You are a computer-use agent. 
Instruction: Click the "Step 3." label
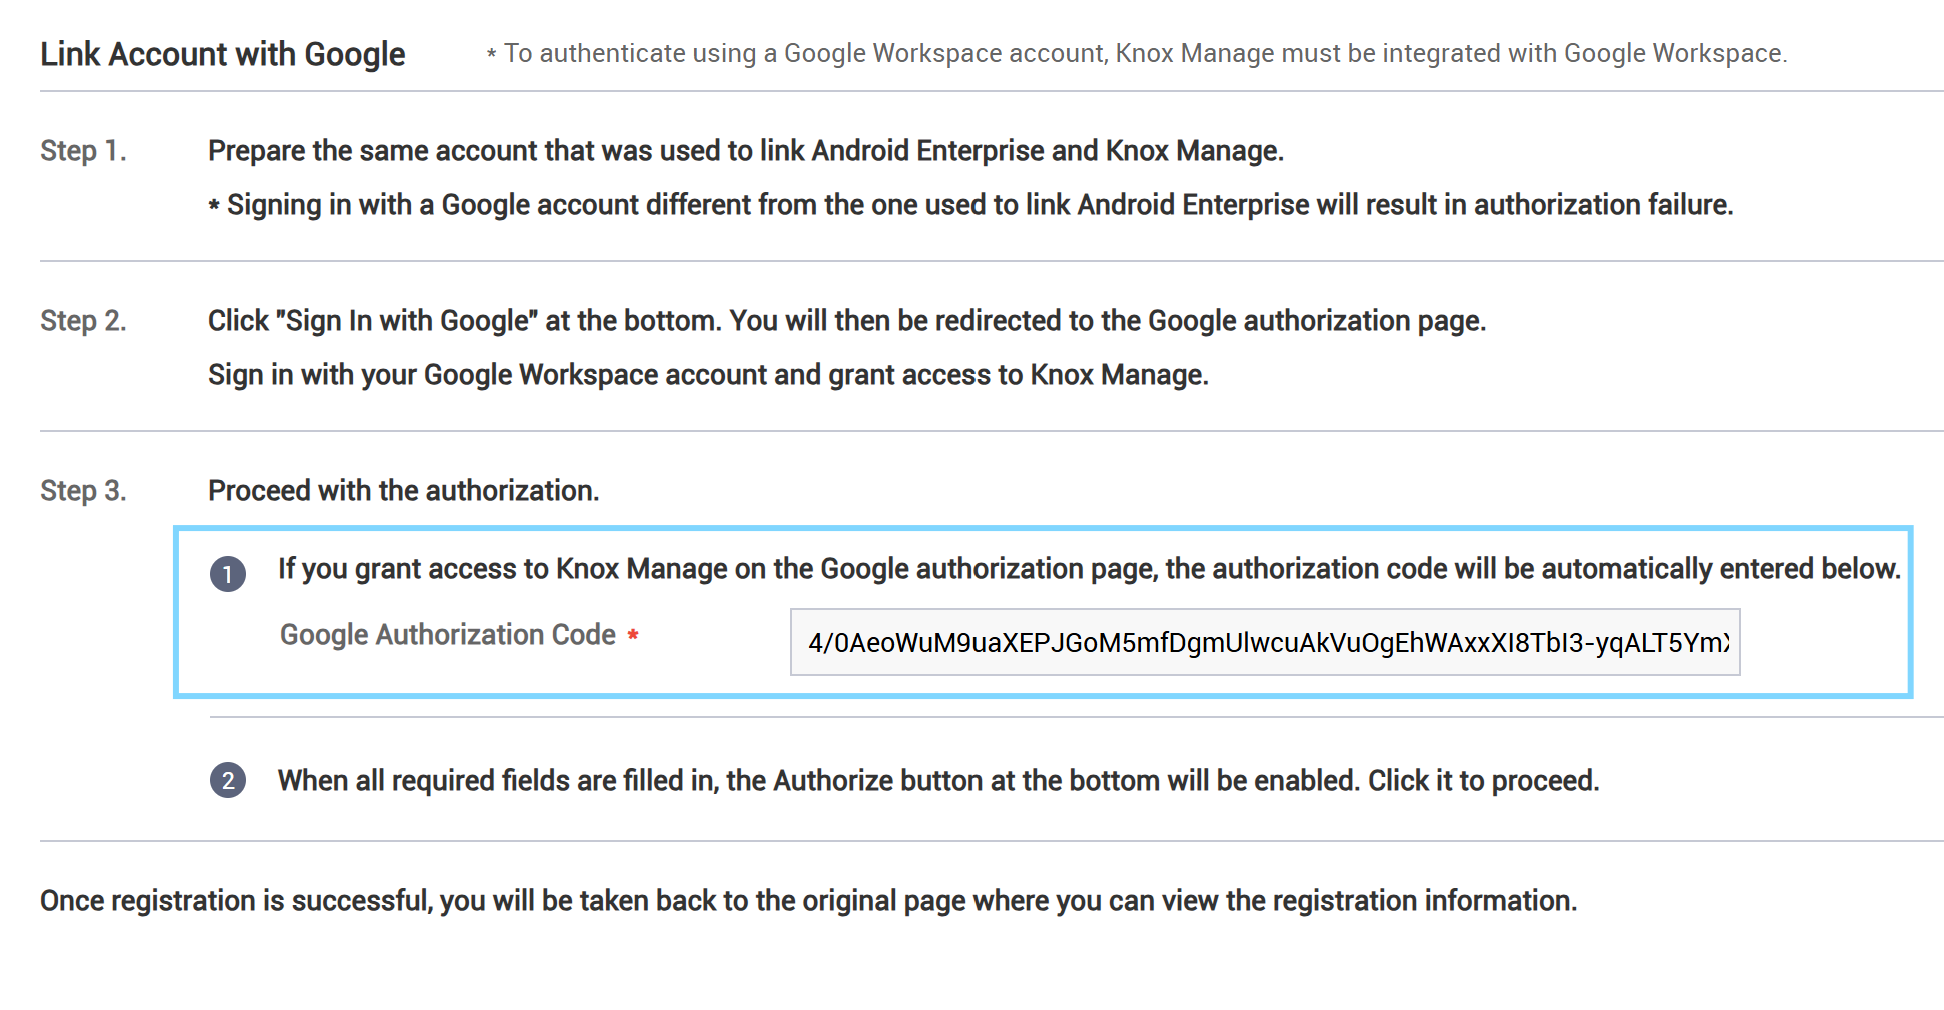point(83,491)
